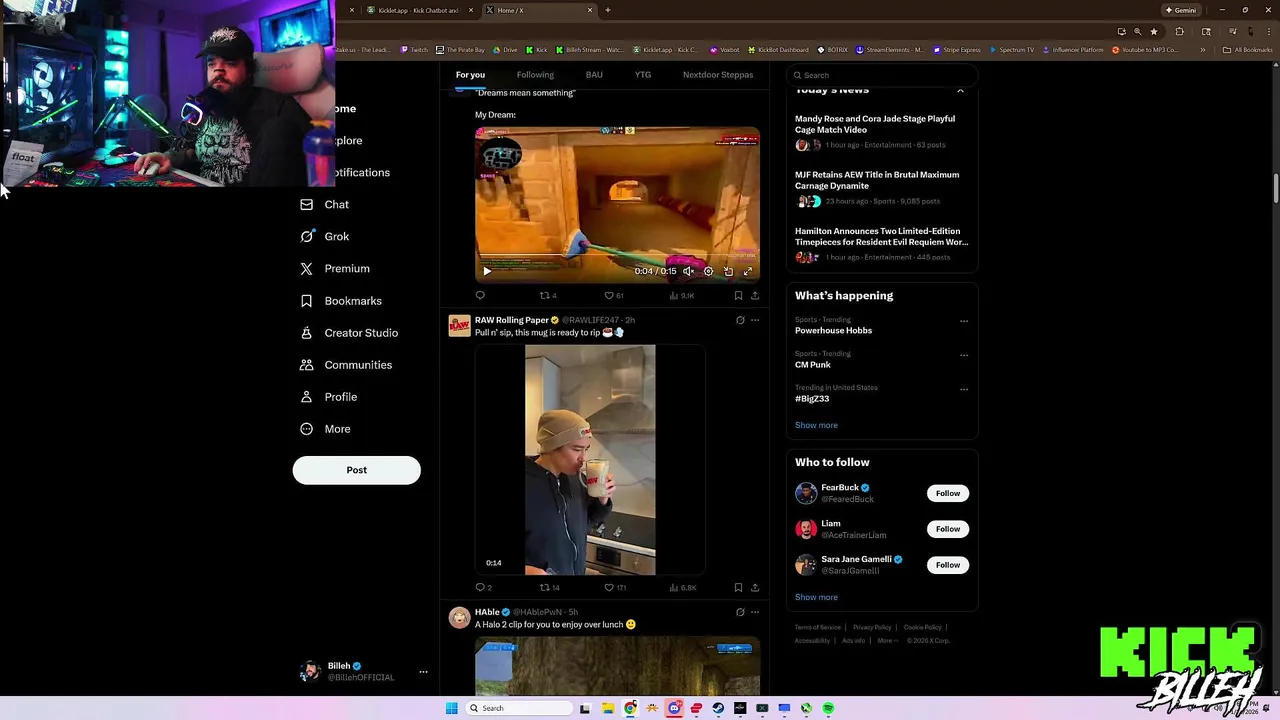1280x720 pixels.
Task: Open Communities in the sidebar
Action: coord(346,364)
